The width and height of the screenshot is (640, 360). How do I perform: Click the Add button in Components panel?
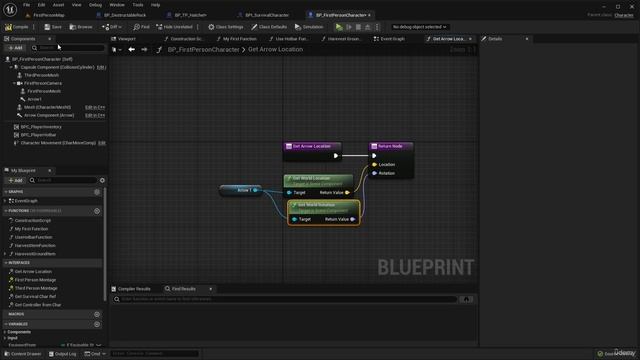pos(16,48)
